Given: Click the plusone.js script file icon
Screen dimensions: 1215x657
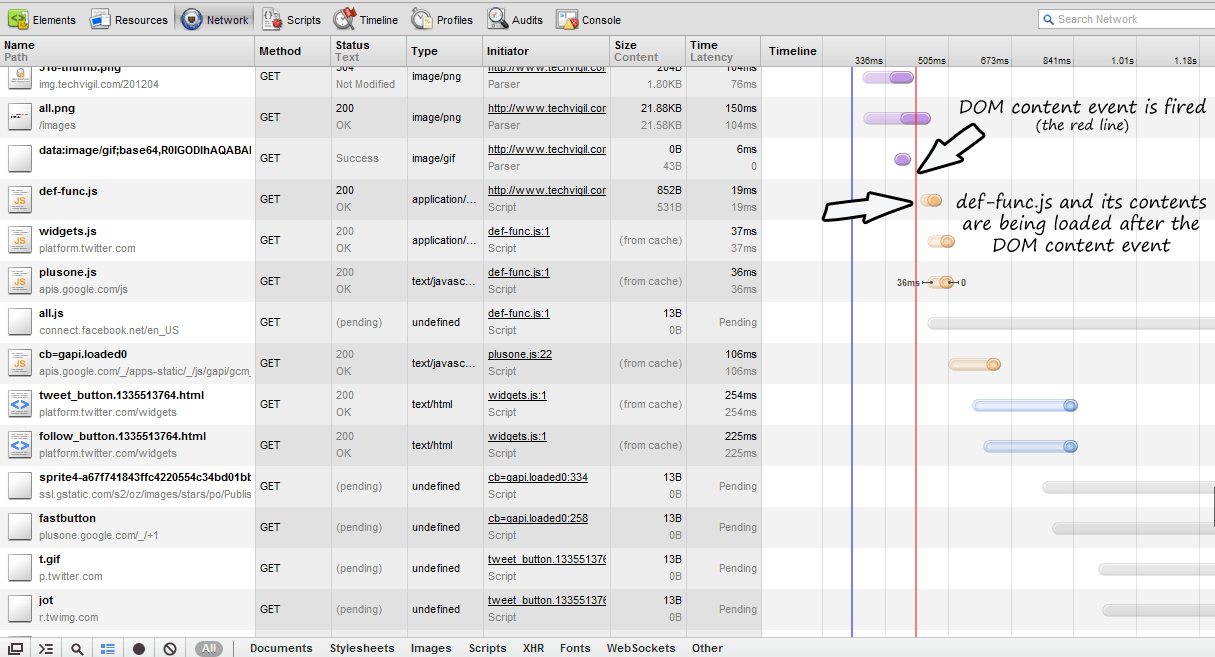Looking at the screenshot, I should pos(20,281).
